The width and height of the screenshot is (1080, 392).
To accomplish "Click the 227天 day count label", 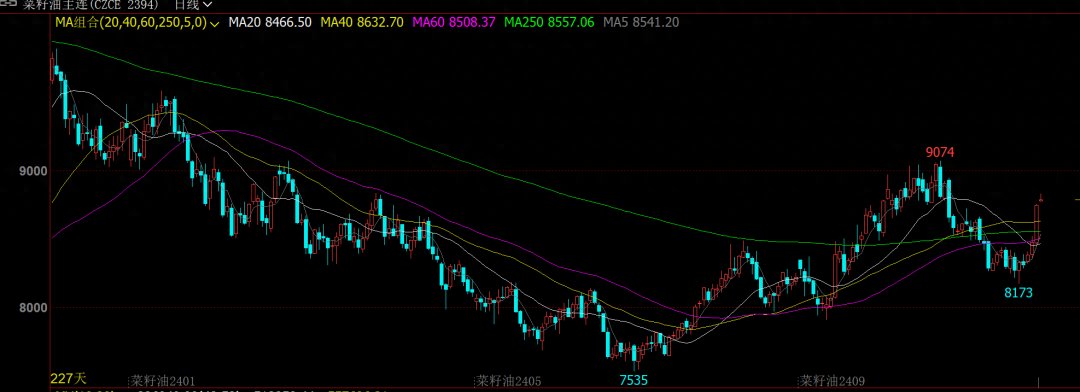I will tap(68, 378).
